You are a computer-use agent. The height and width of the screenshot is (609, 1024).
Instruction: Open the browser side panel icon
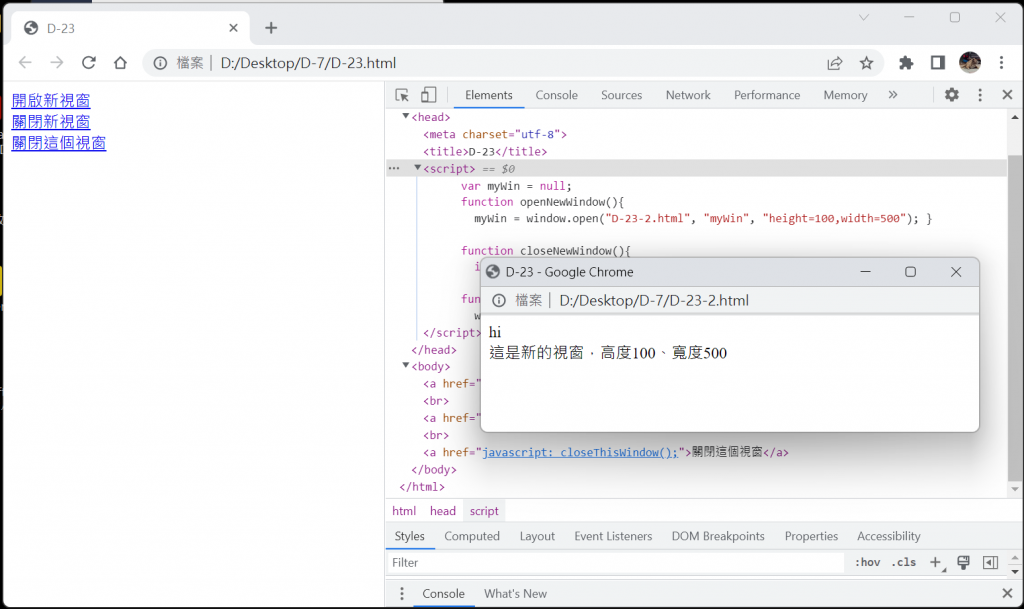[x=938, y=63]
